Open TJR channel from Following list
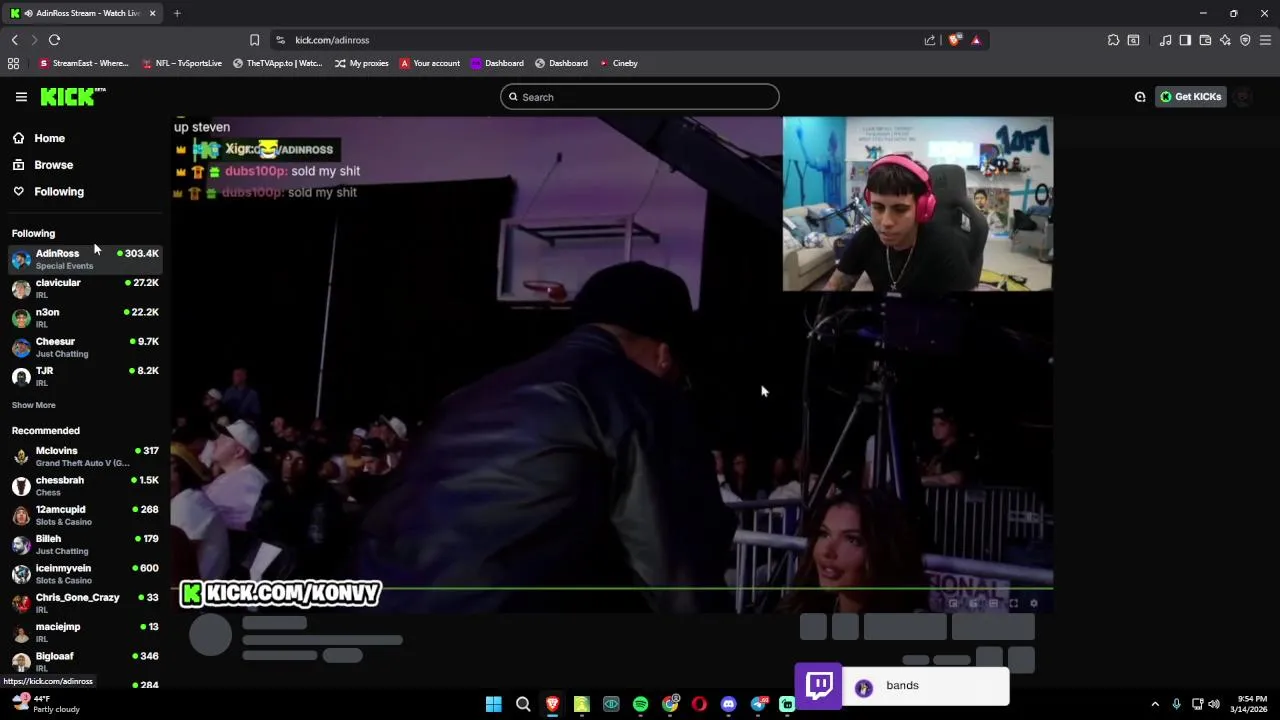The height and width of the screenshot is (720, 1280). coord(85,376)
